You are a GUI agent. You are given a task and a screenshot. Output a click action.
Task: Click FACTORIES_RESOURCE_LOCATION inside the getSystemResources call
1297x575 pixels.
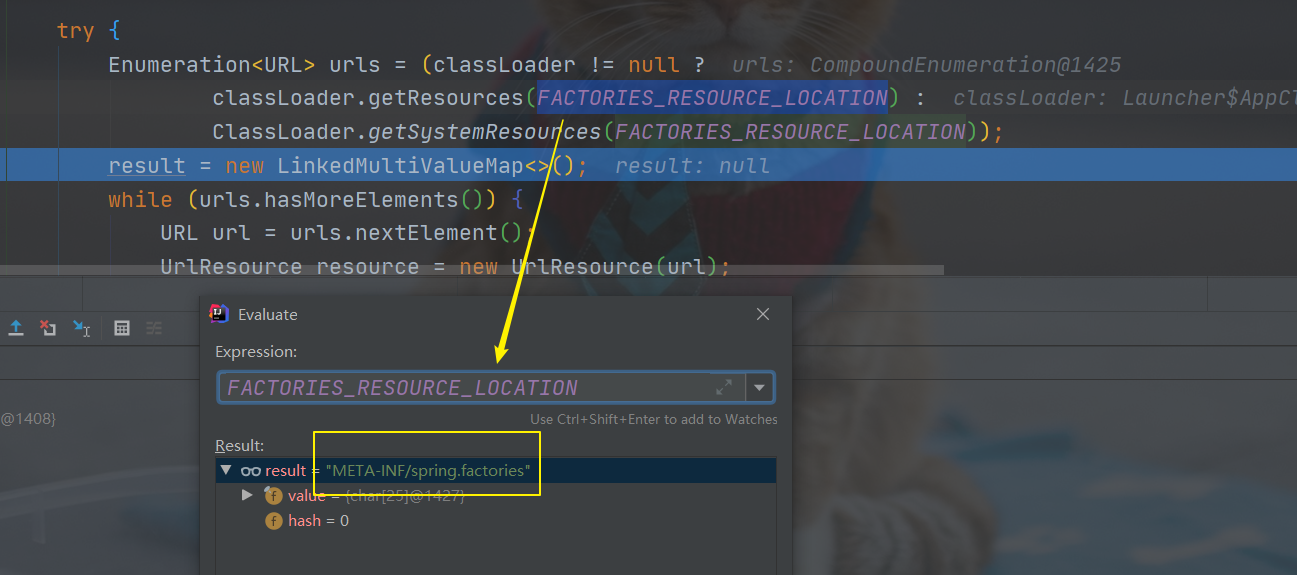790,132
